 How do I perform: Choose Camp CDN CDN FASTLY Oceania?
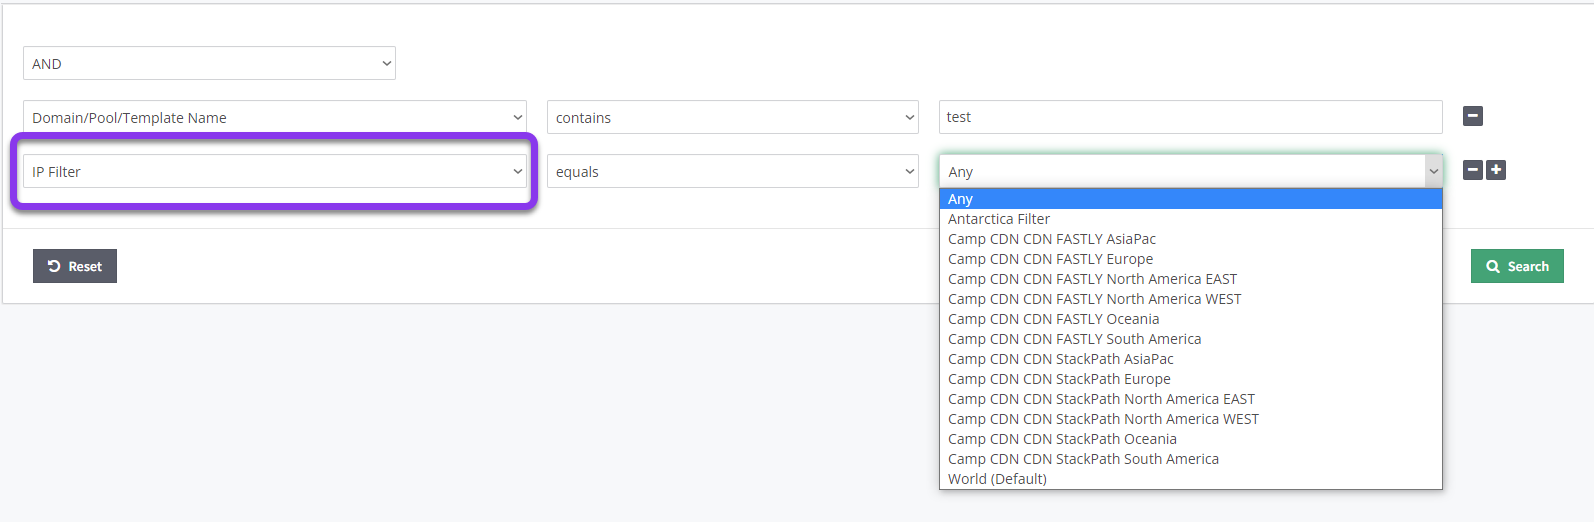[x=1190, y=319]
